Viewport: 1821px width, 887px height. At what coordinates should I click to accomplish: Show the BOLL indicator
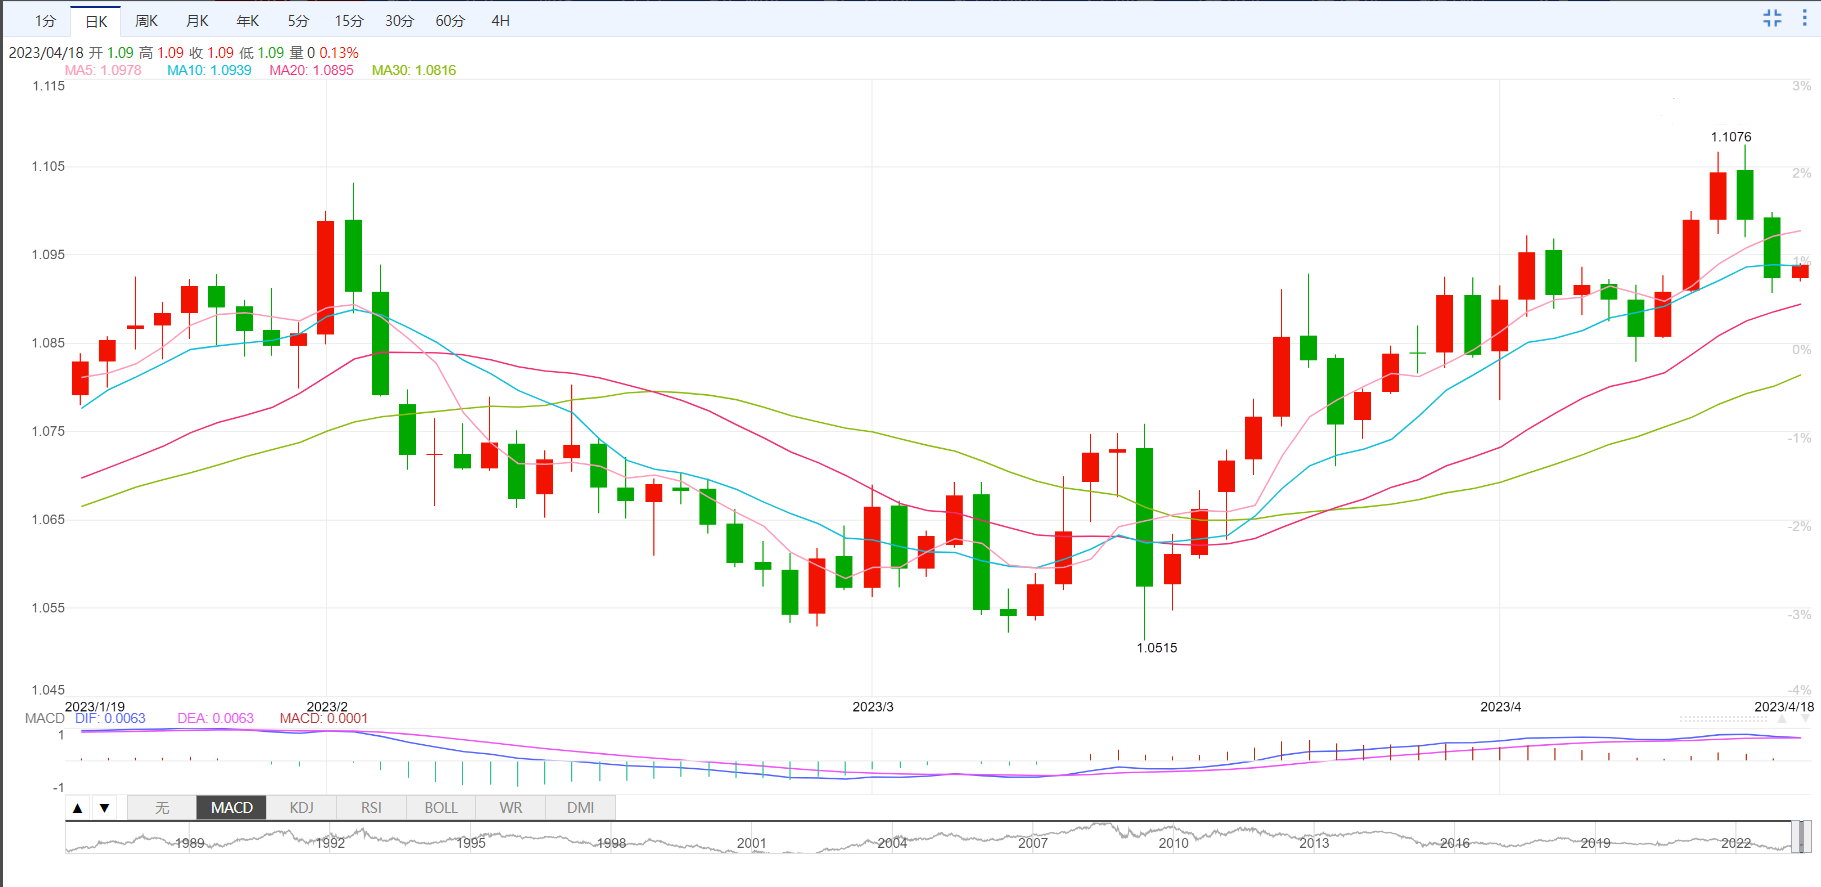(x=441, y=808)
